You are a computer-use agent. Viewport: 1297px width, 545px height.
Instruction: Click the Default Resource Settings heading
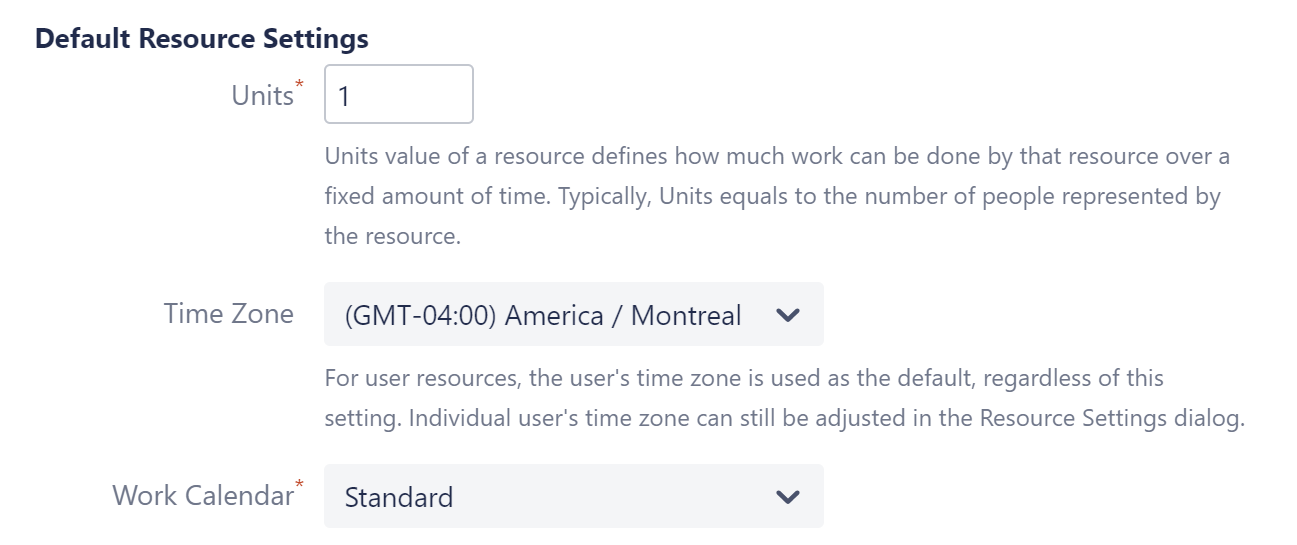[x=202, y=39]
